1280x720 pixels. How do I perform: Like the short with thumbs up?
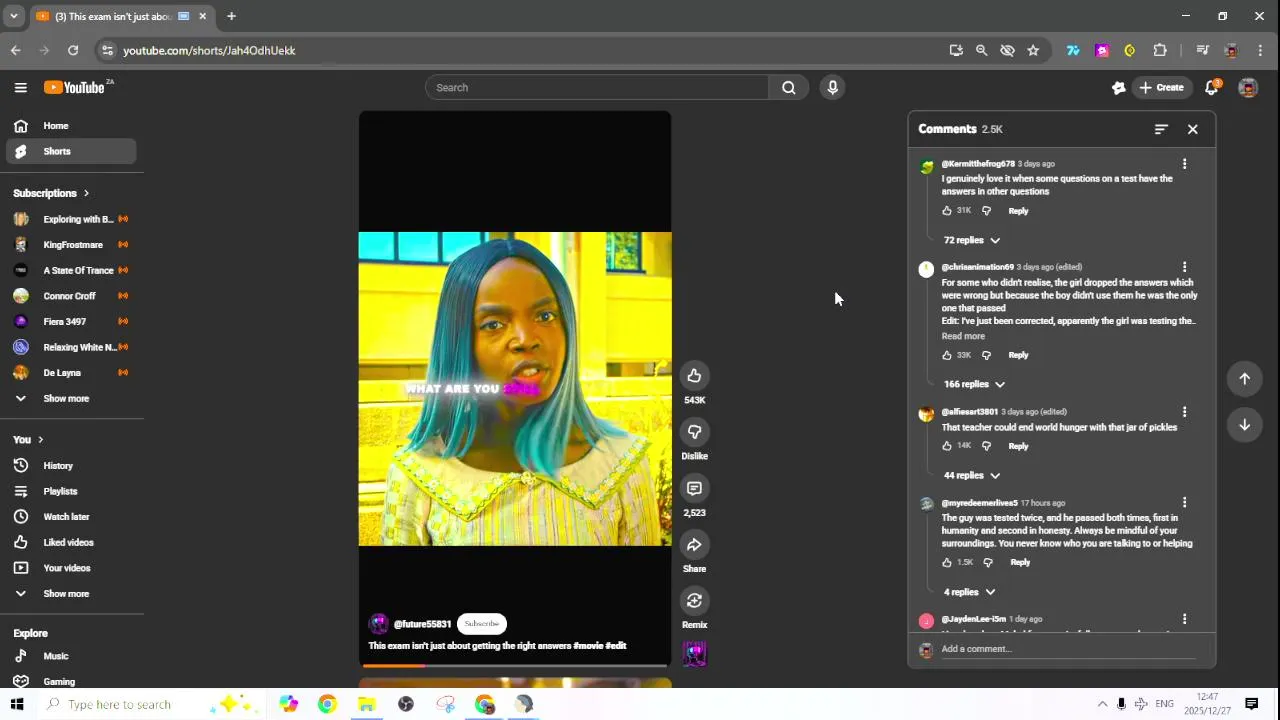[x=694, y=376]
